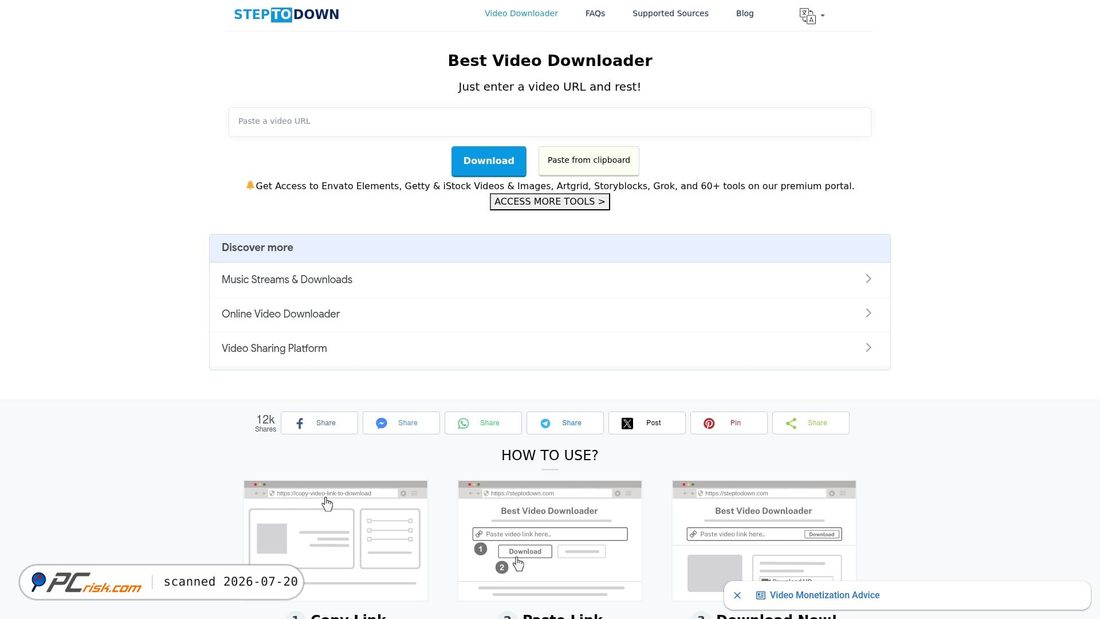
Task: Click Paste Link step illustration
Action: (549, 540)
